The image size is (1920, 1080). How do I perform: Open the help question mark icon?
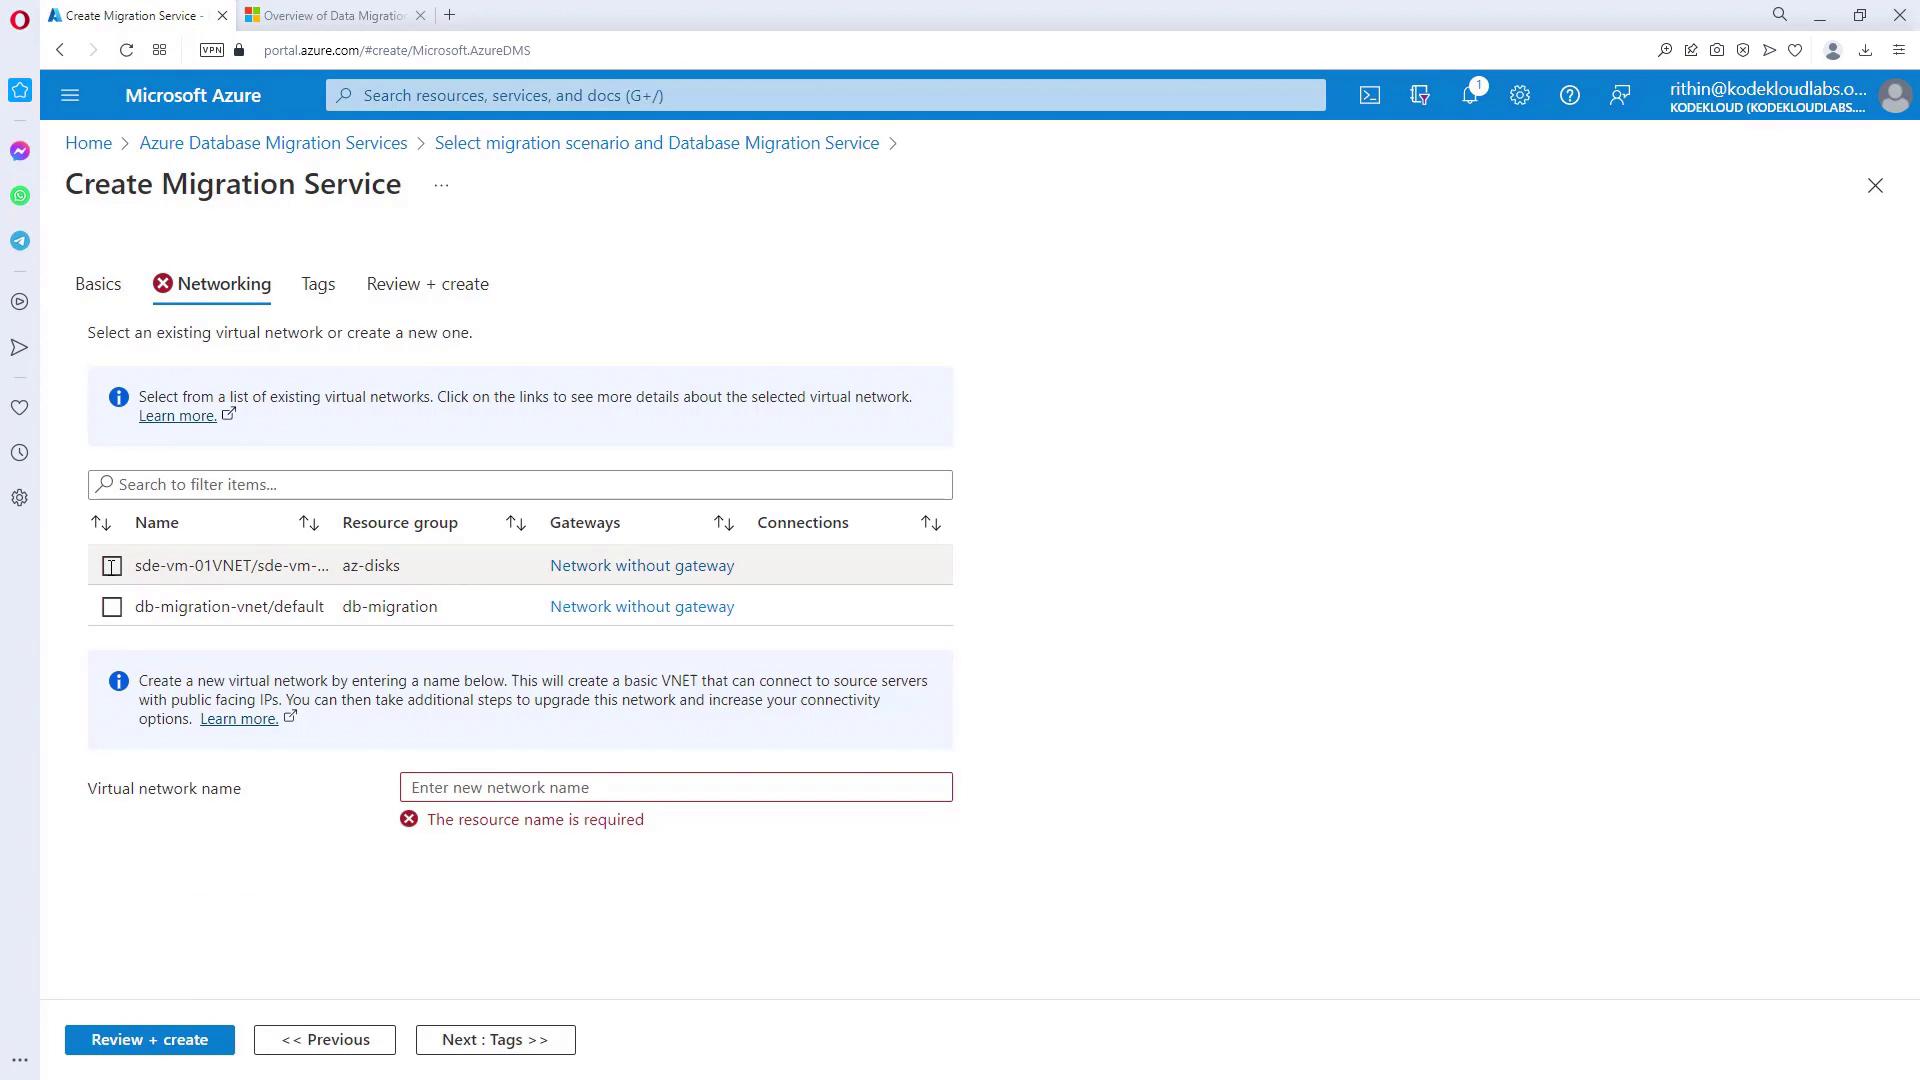point(1569,95)
